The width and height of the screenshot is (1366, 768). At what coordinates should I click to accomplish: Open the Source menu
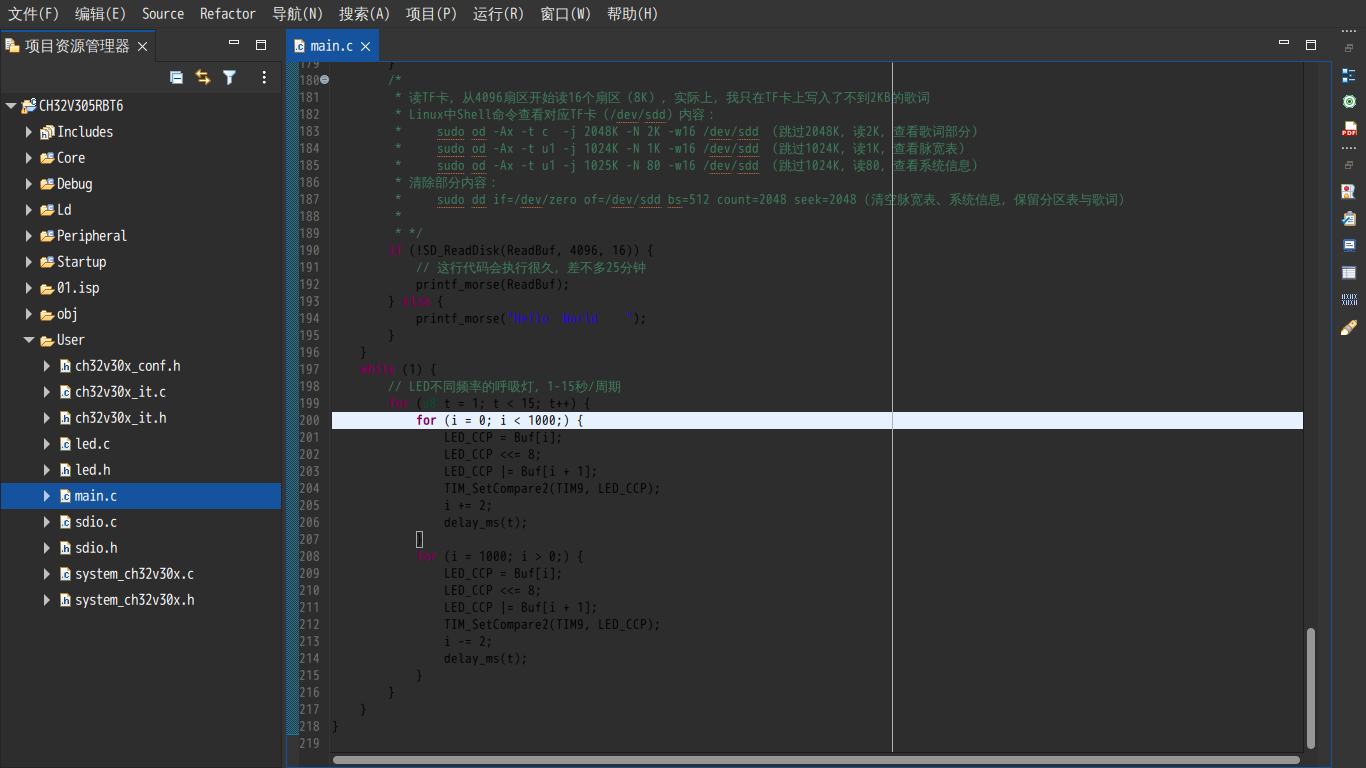tap(163, 14)
